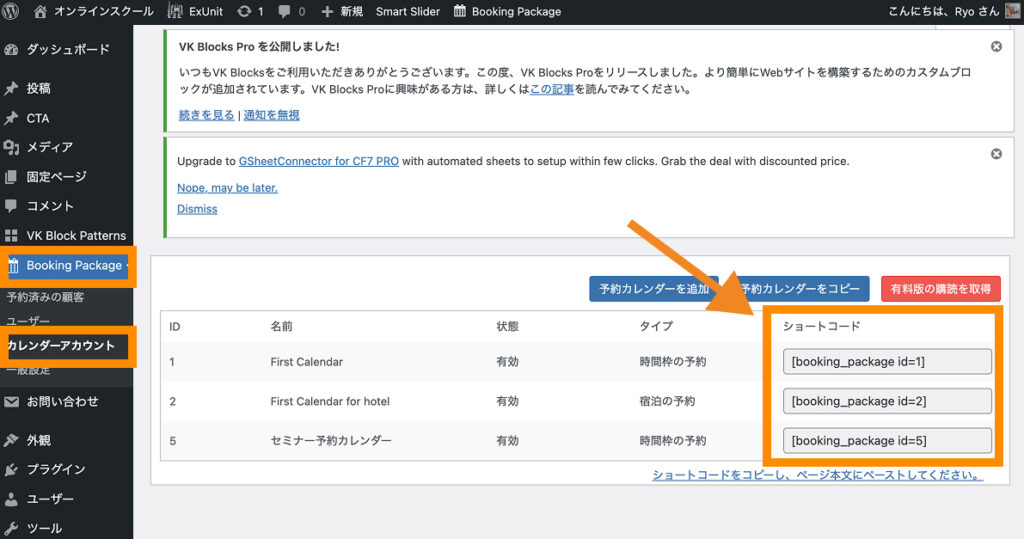Screen dimensions: 1024x539
Task: Click the user avatar in top-right corner
Action: point(1012,12)
